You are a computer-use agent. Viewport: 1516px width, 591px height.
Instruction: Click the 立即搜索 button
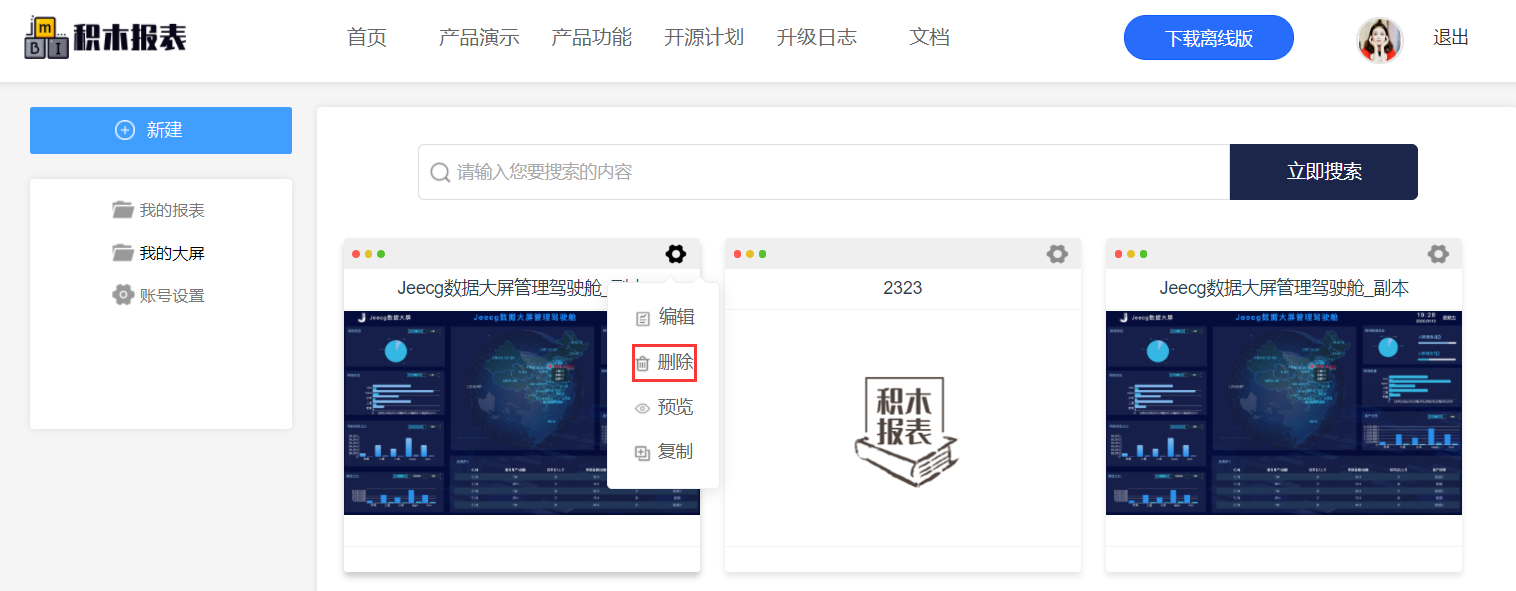1324,172
